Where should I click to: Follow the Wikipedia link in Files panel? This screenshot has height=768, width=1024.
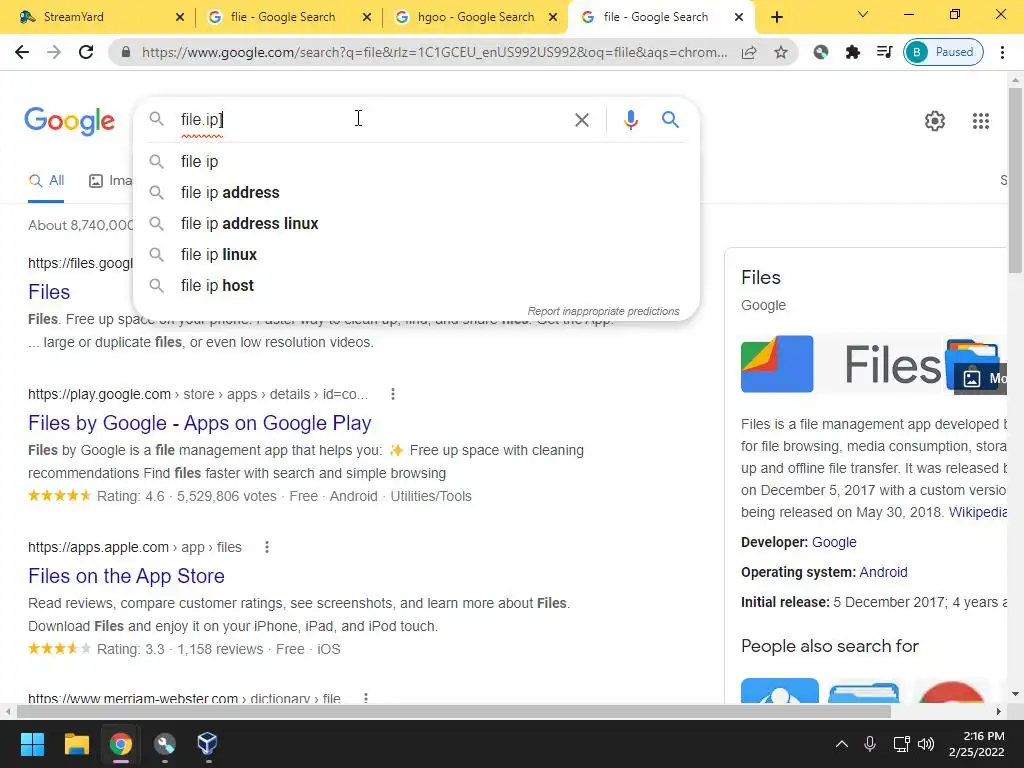977,512
